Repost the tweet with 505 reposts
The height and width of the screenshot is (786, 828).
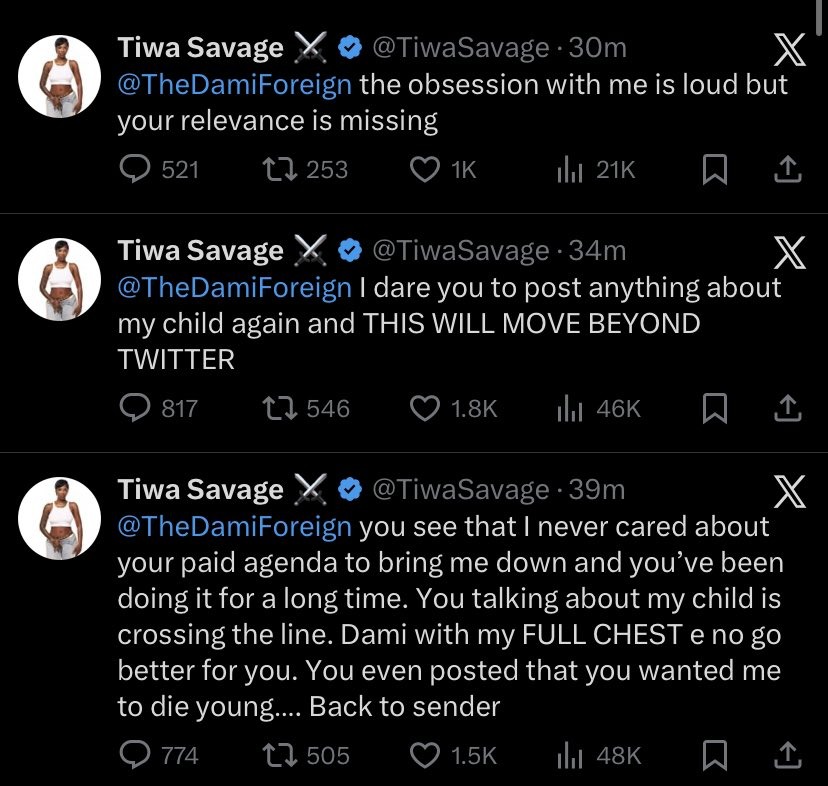(277, 756)
